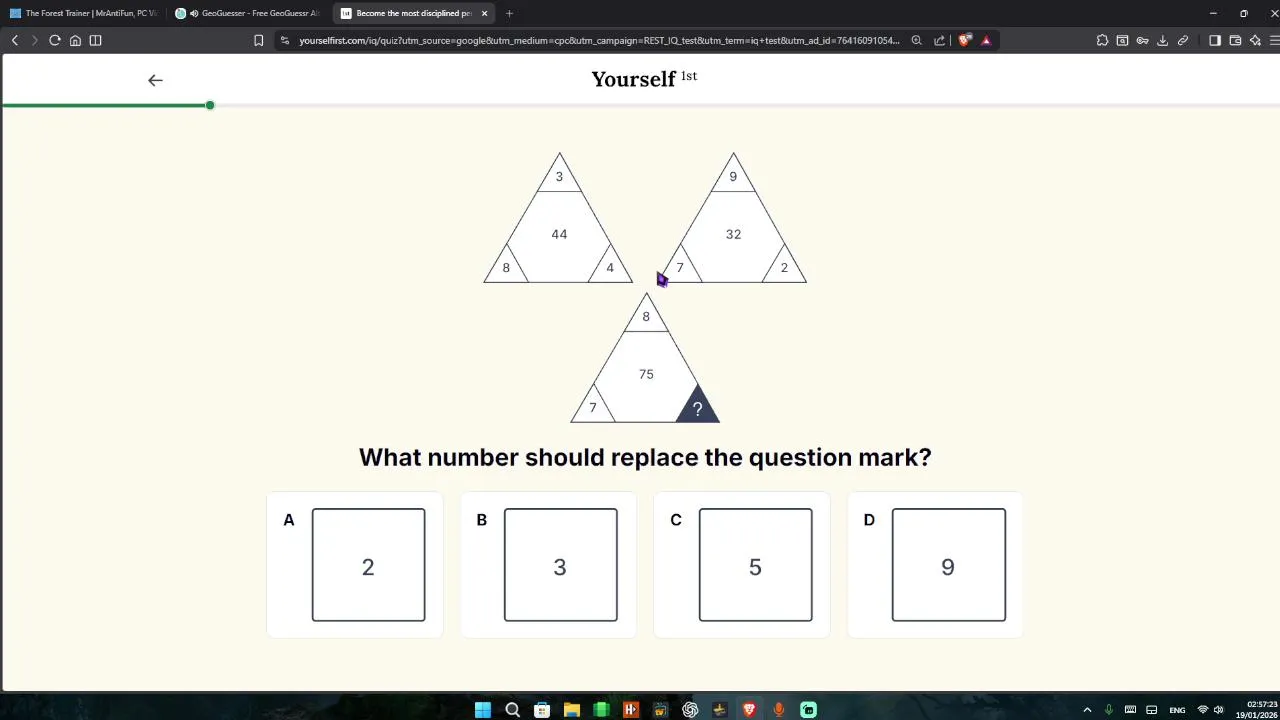Click the green microphone tray icon
Screen dimensions: 1280x720
click(1108, 710)
